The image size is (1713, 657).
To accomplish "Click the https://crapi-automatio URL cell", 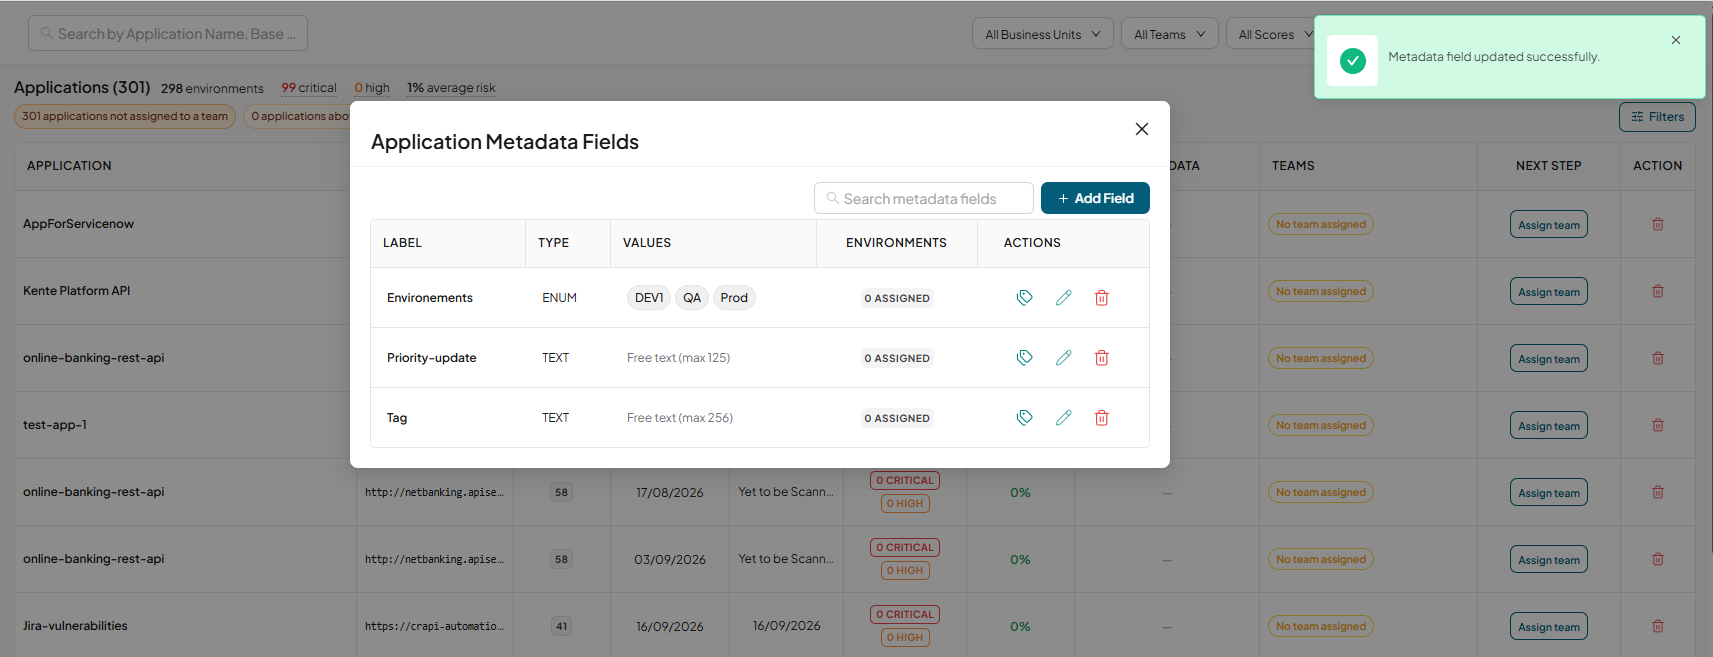I will [434, 626].
